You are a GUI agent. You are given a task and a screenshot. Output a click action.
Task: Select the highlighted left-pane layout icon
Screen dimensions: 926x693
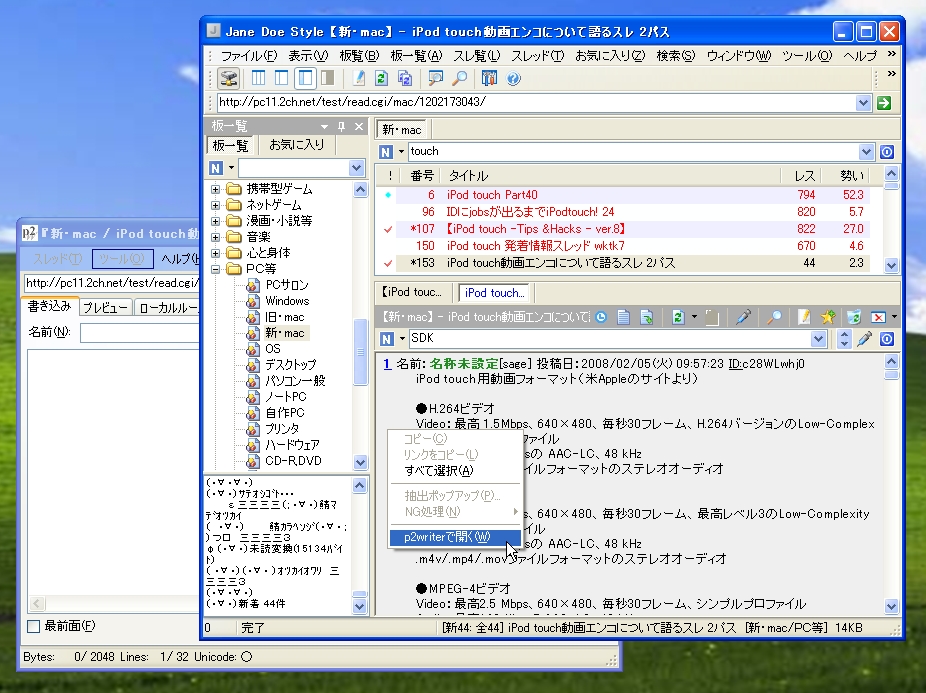(305, 79)
